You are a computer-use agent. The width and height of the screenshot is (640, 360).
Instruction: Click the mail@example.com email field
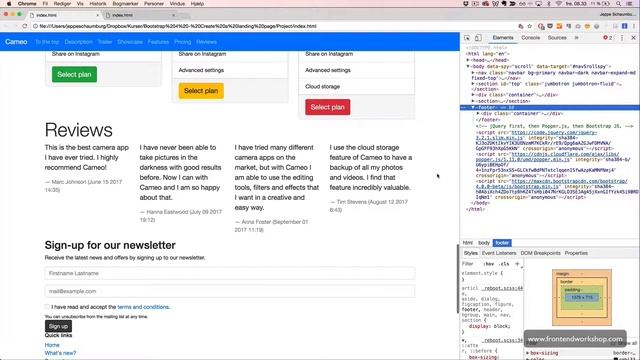[230, 291]
